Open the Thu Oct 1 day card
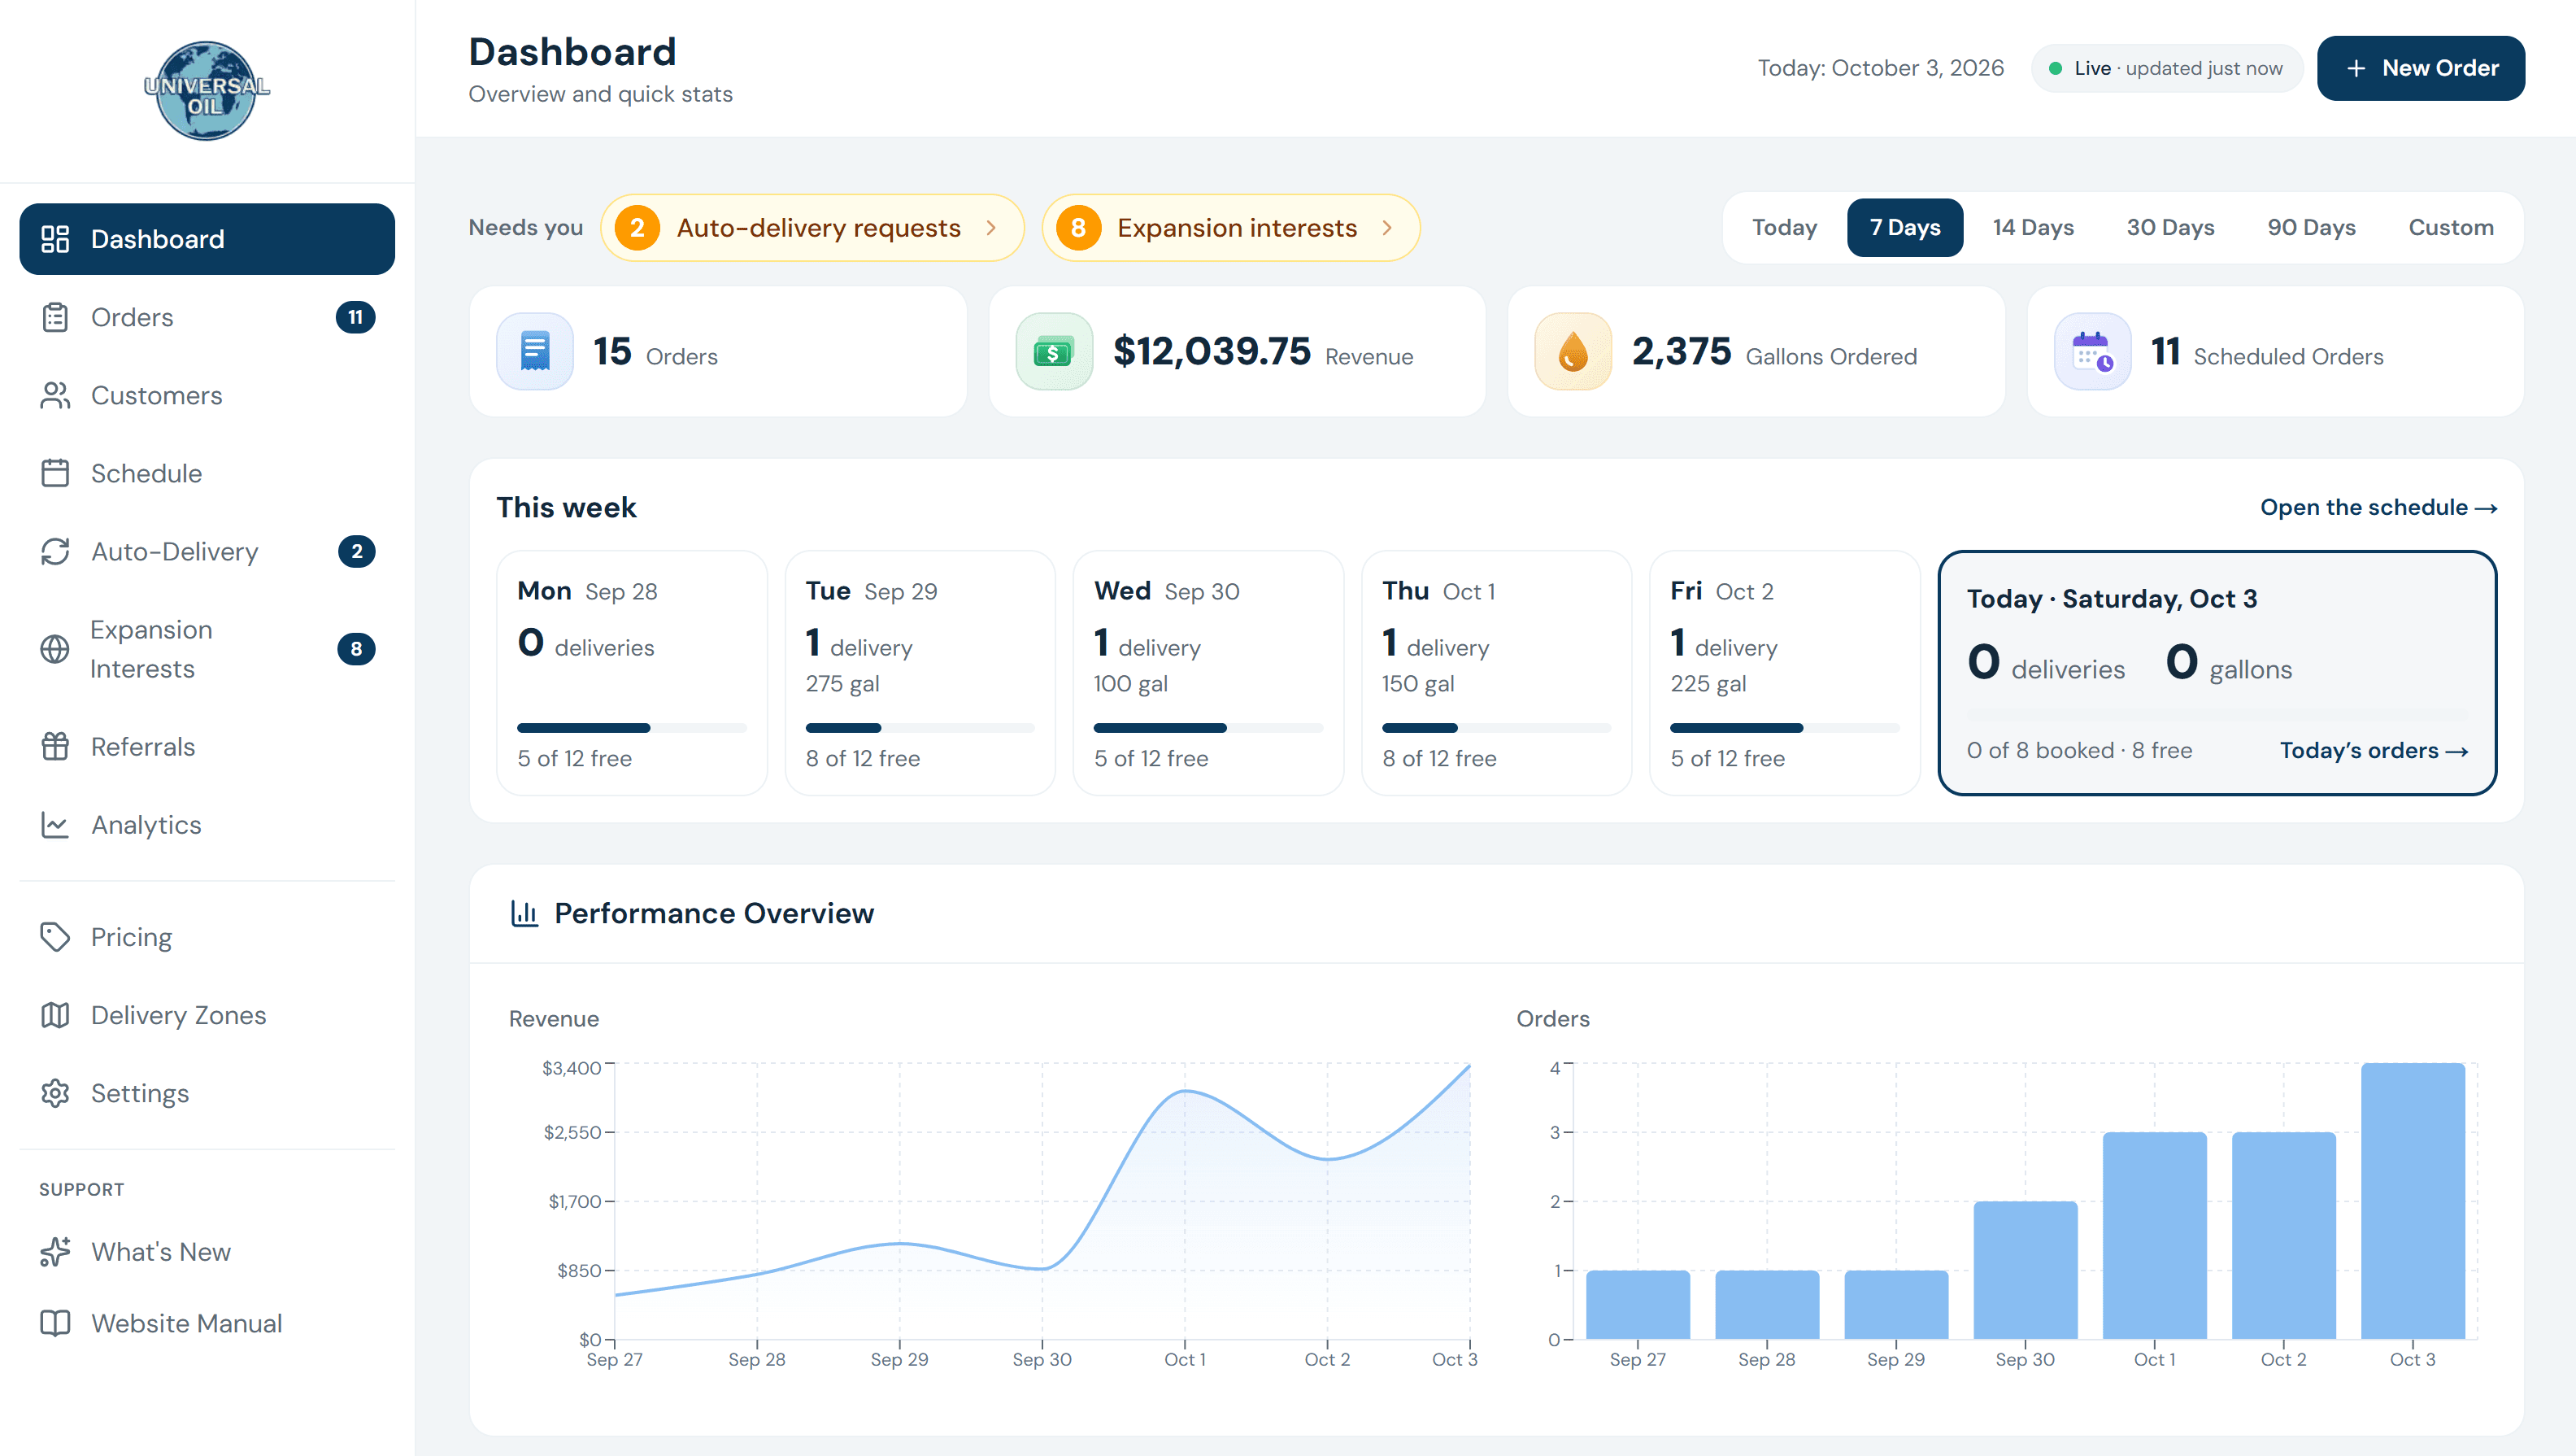2576x1456 pixels. click(1497, 673)
